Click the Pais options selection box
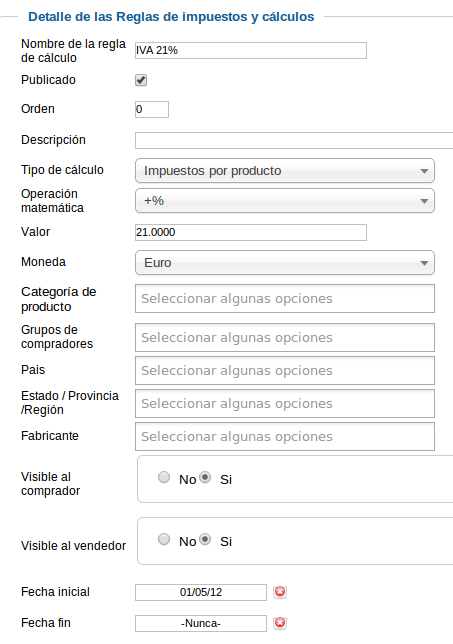453x644 pixels. click(x=285, y=370)
